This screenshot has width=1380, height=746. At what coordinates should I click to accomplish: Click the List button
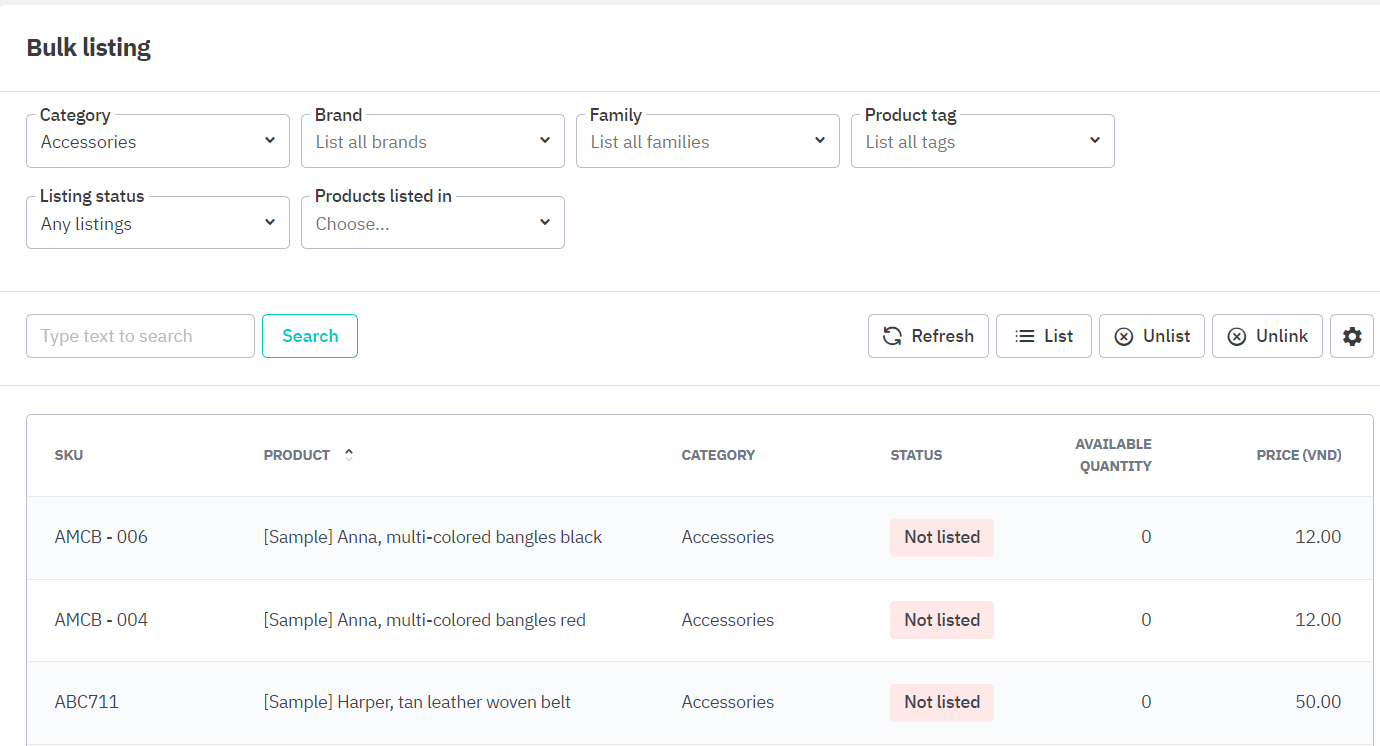pyautogui.click(x=1043, y=336)
